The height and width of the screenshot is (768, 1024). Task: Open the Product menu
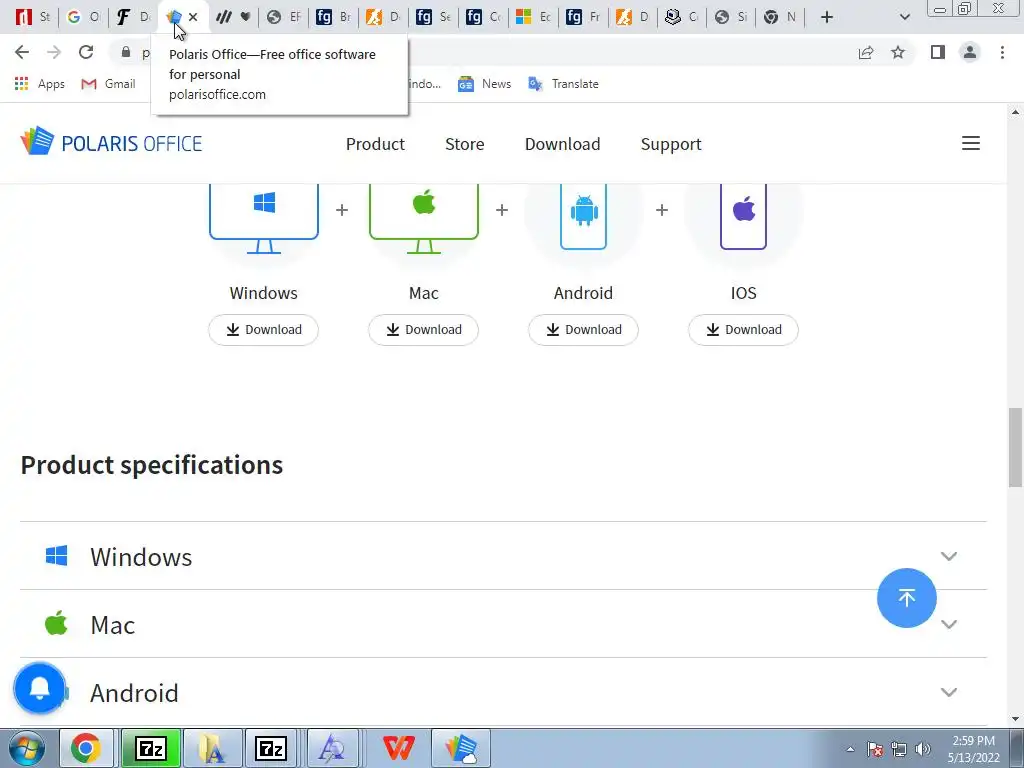(376, 144)
